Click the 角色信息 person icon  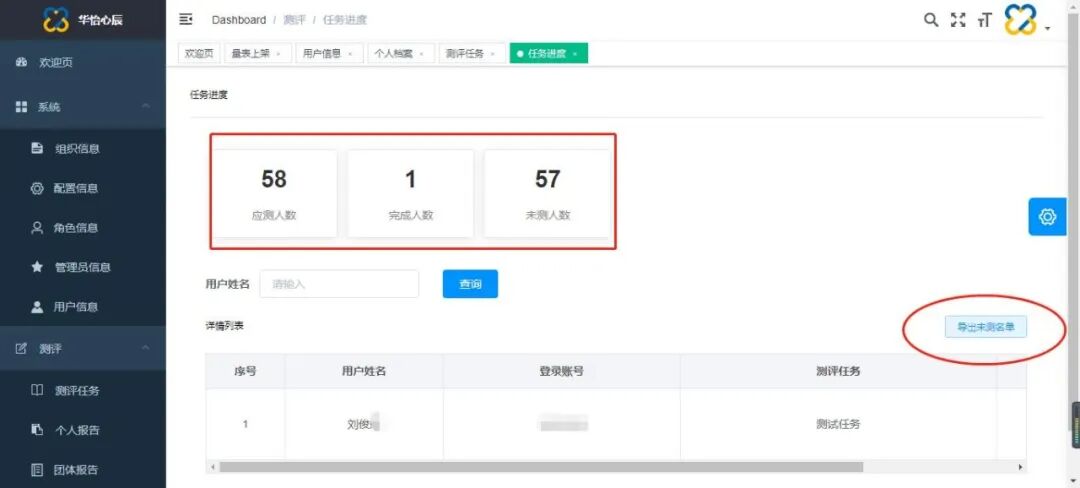pos(37,227)
